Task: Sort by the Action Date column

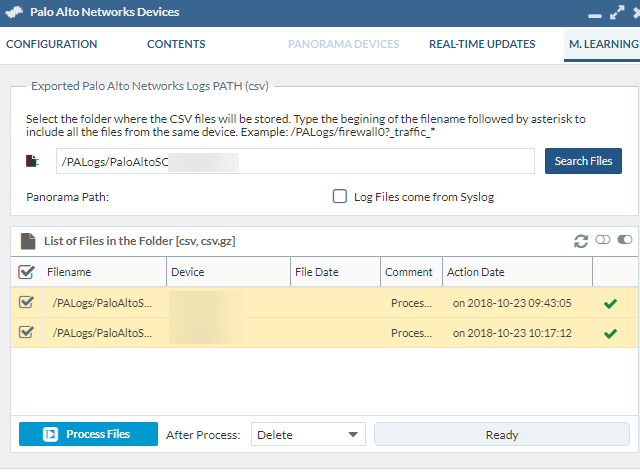Action: click(x=476, y=272)
